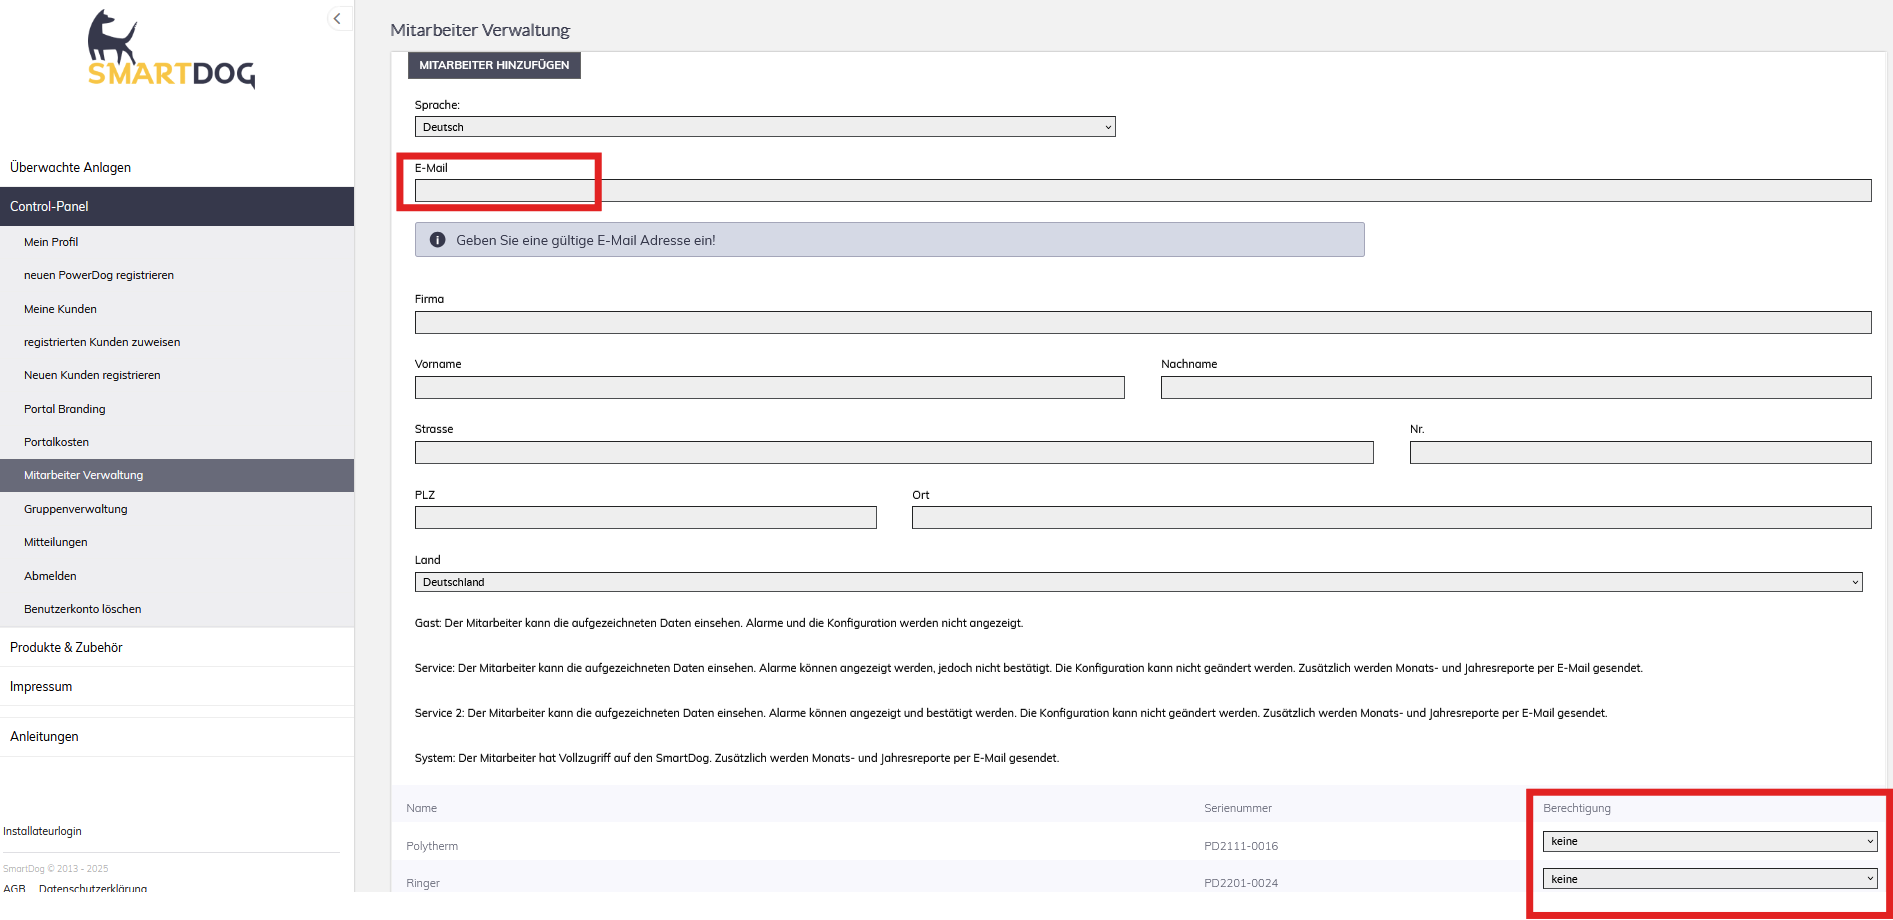The image size is (1893, 920).
Task: Click Abmelden to log out
Action: coord(50,576)
